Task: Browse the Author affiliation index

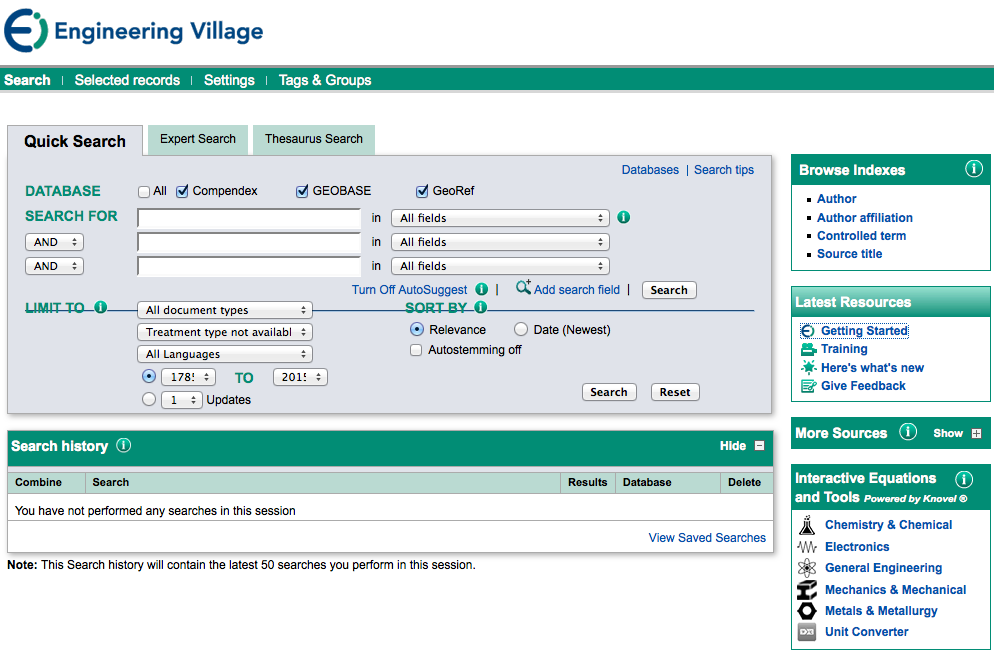Action: tap(865, 217)
